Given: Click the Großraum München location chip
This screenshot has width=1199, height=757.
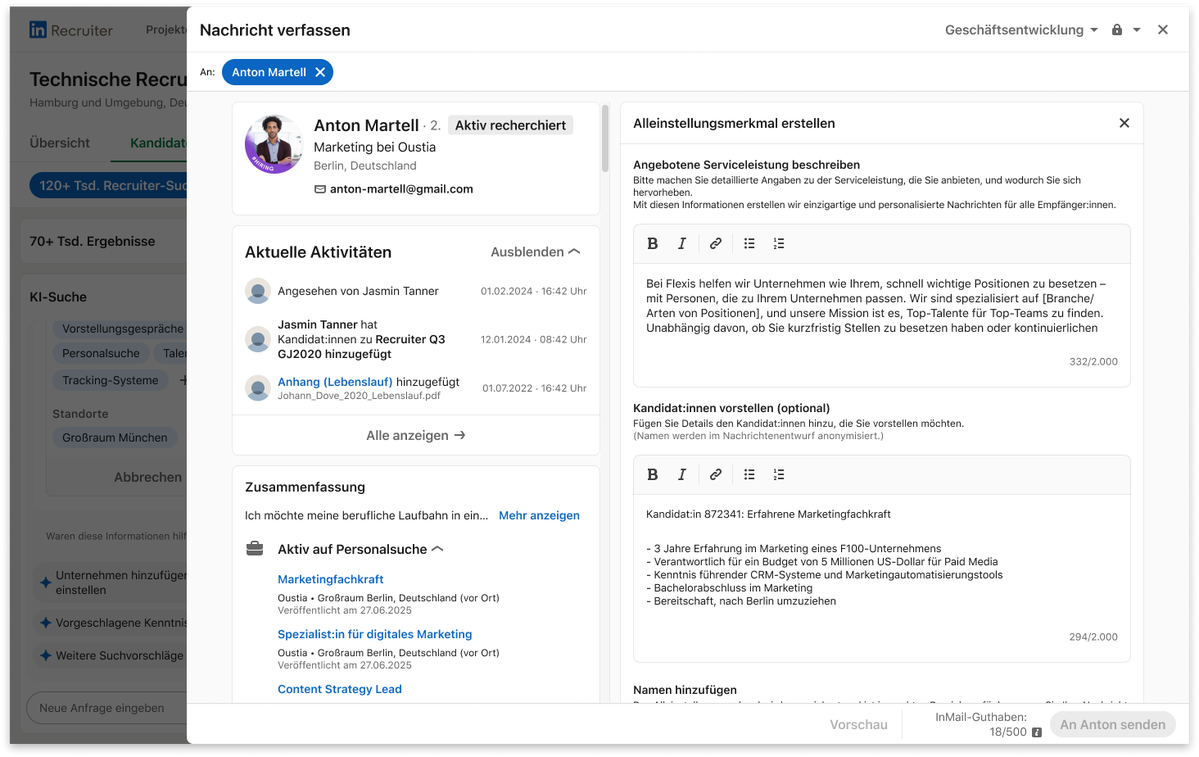Looking at the screenshot, I should coord(115,437).
